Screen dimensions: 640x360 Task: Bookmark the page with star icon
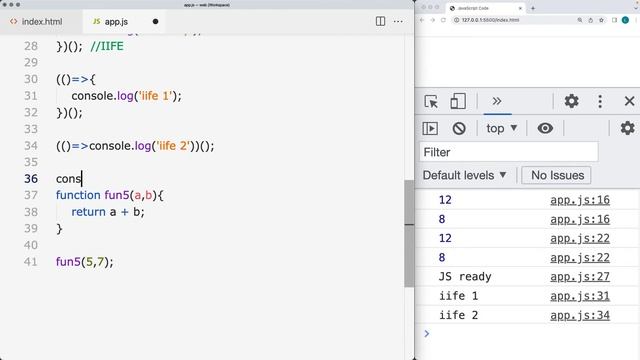point(601,20)
